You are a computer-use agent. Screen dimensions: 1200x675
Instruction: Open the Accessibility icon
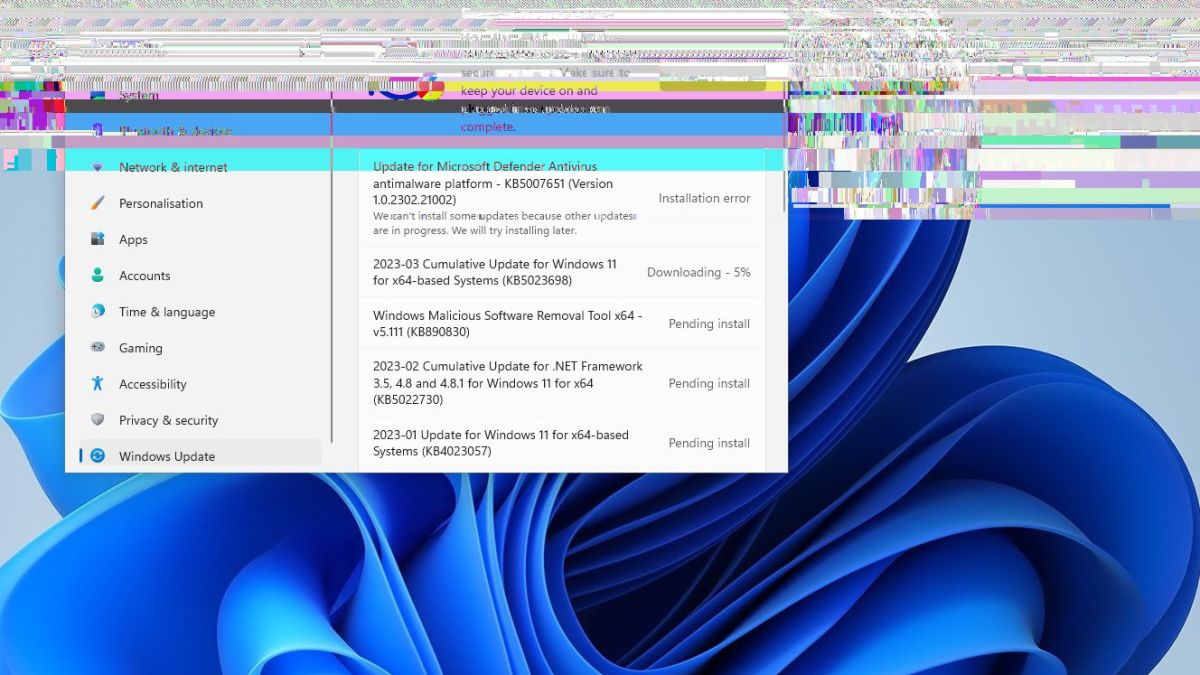[97, 383]
